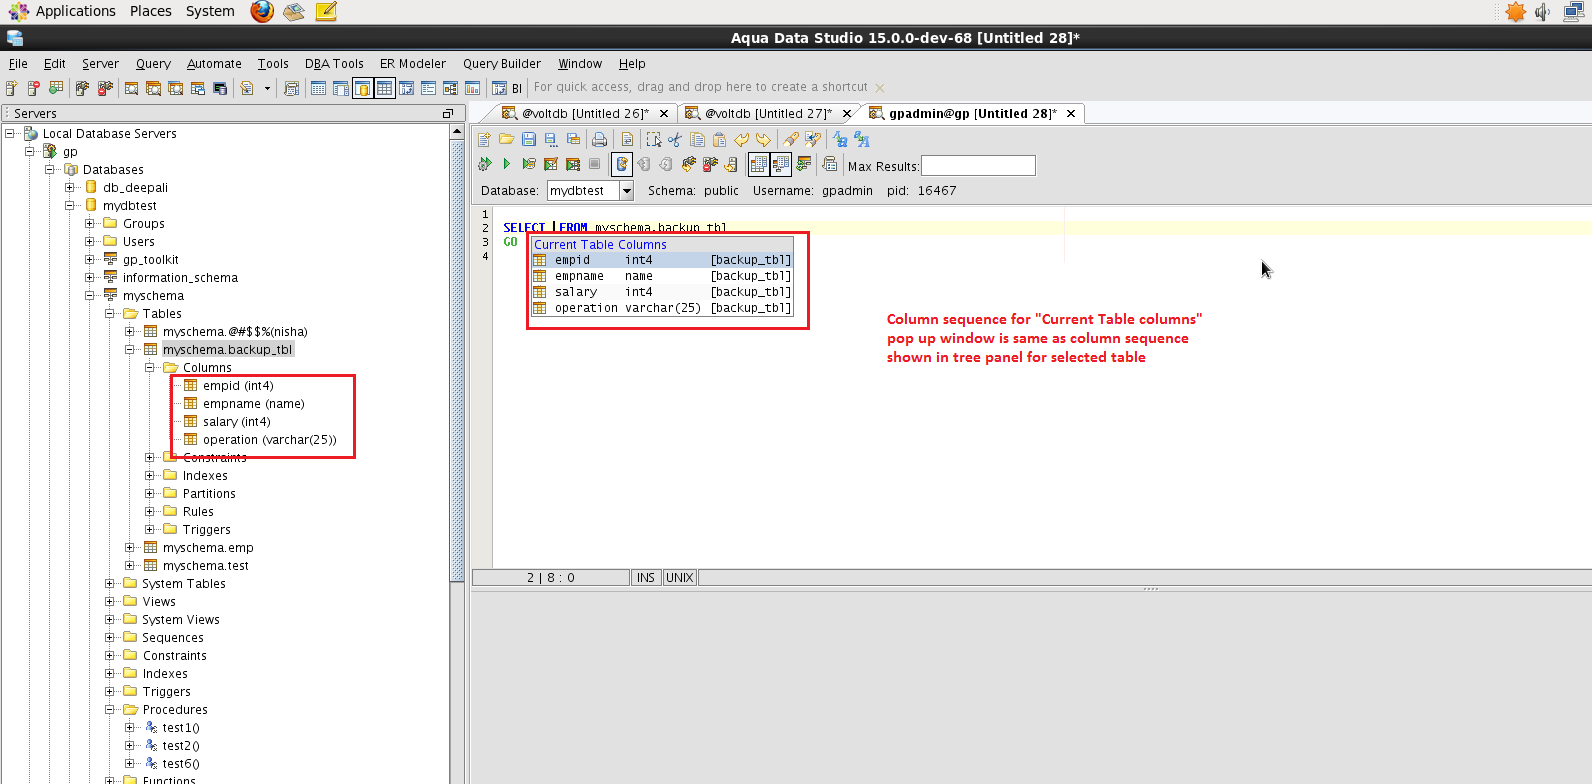Switch to @voltdb [Untitled 26] tab
This screenshot has width=1592, height=784.
coord(585,113)
